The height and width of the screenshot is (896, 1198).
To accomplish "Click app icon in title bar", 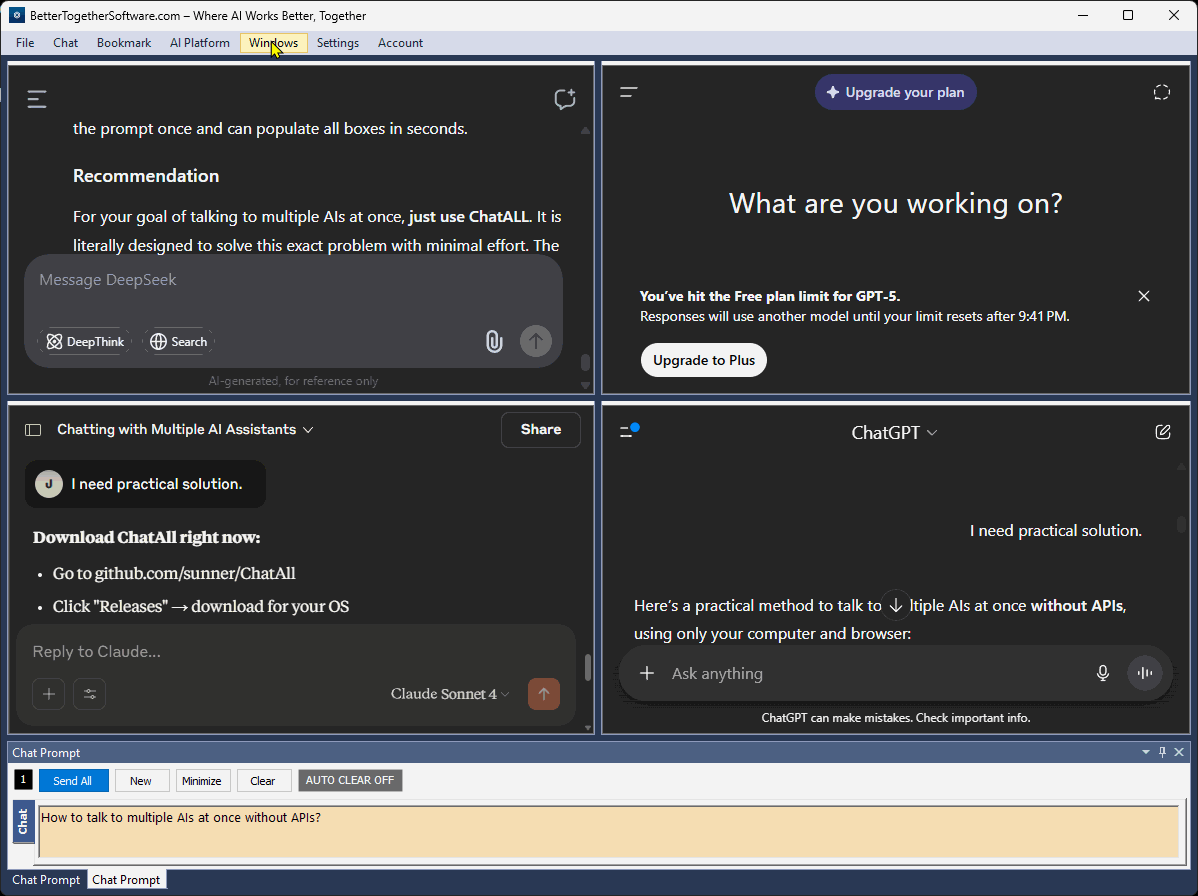I will [x=16, y=15].
